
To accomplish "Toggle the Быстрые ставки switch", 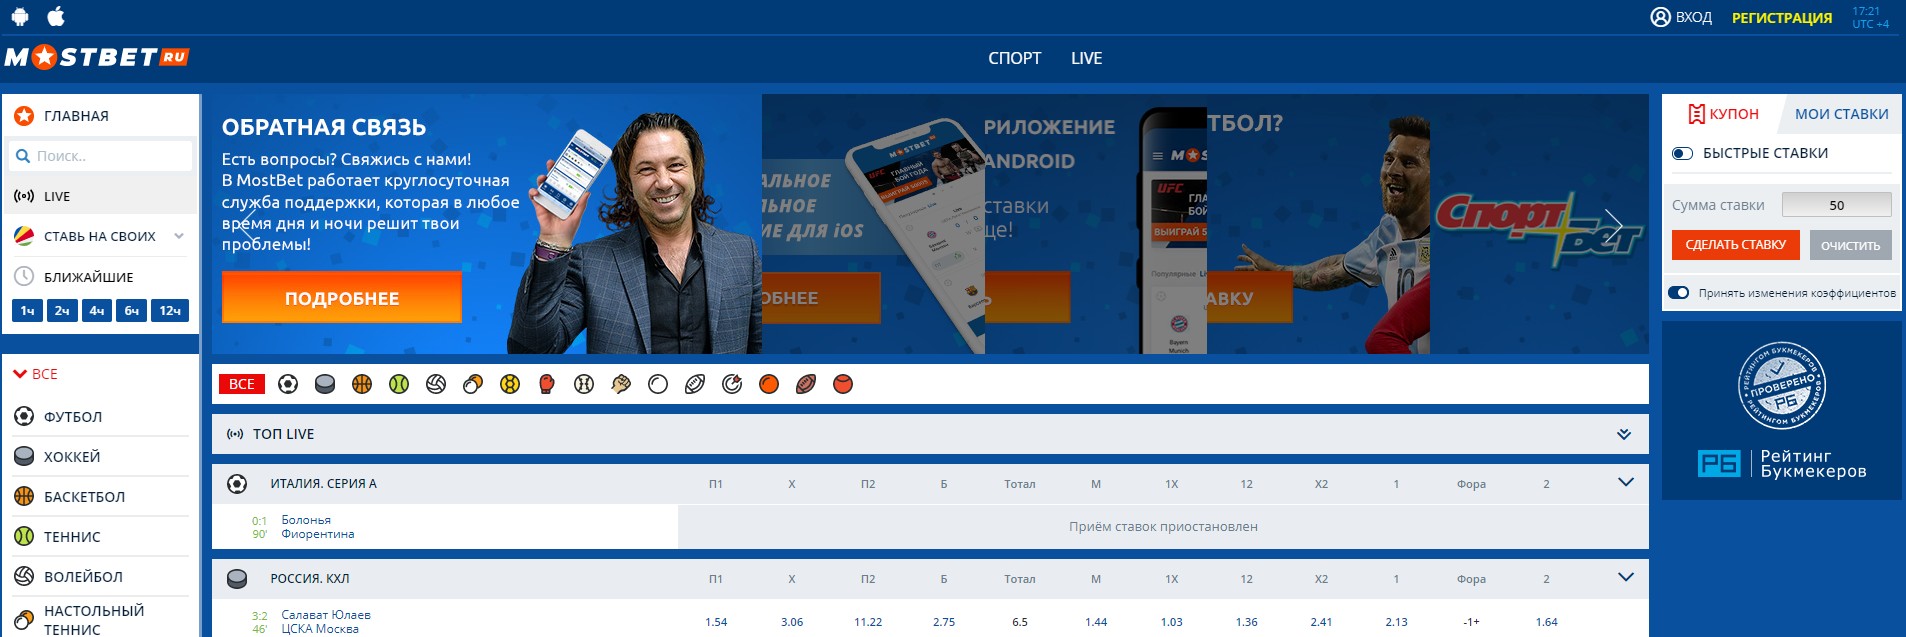I will [x=1682, y=153].
